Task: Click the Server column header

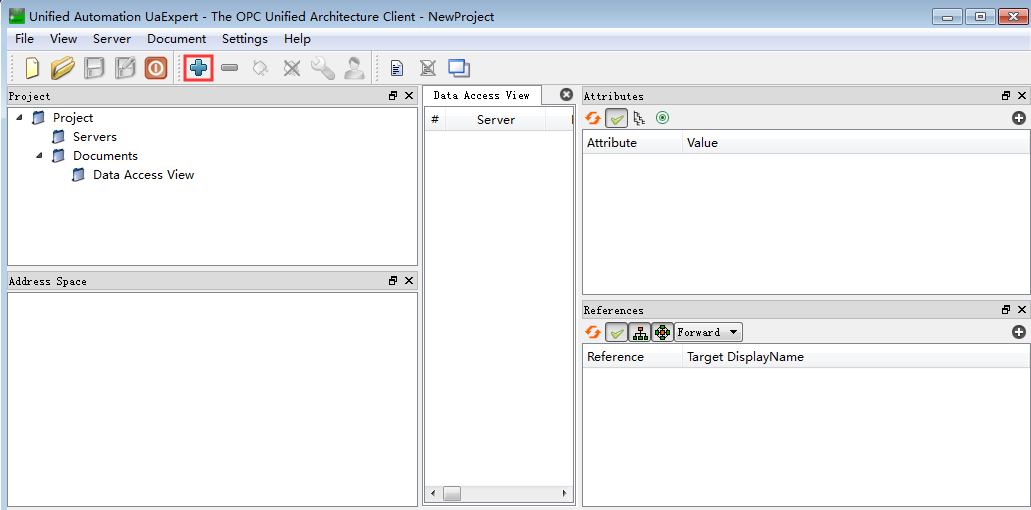Action: (496, 120)
